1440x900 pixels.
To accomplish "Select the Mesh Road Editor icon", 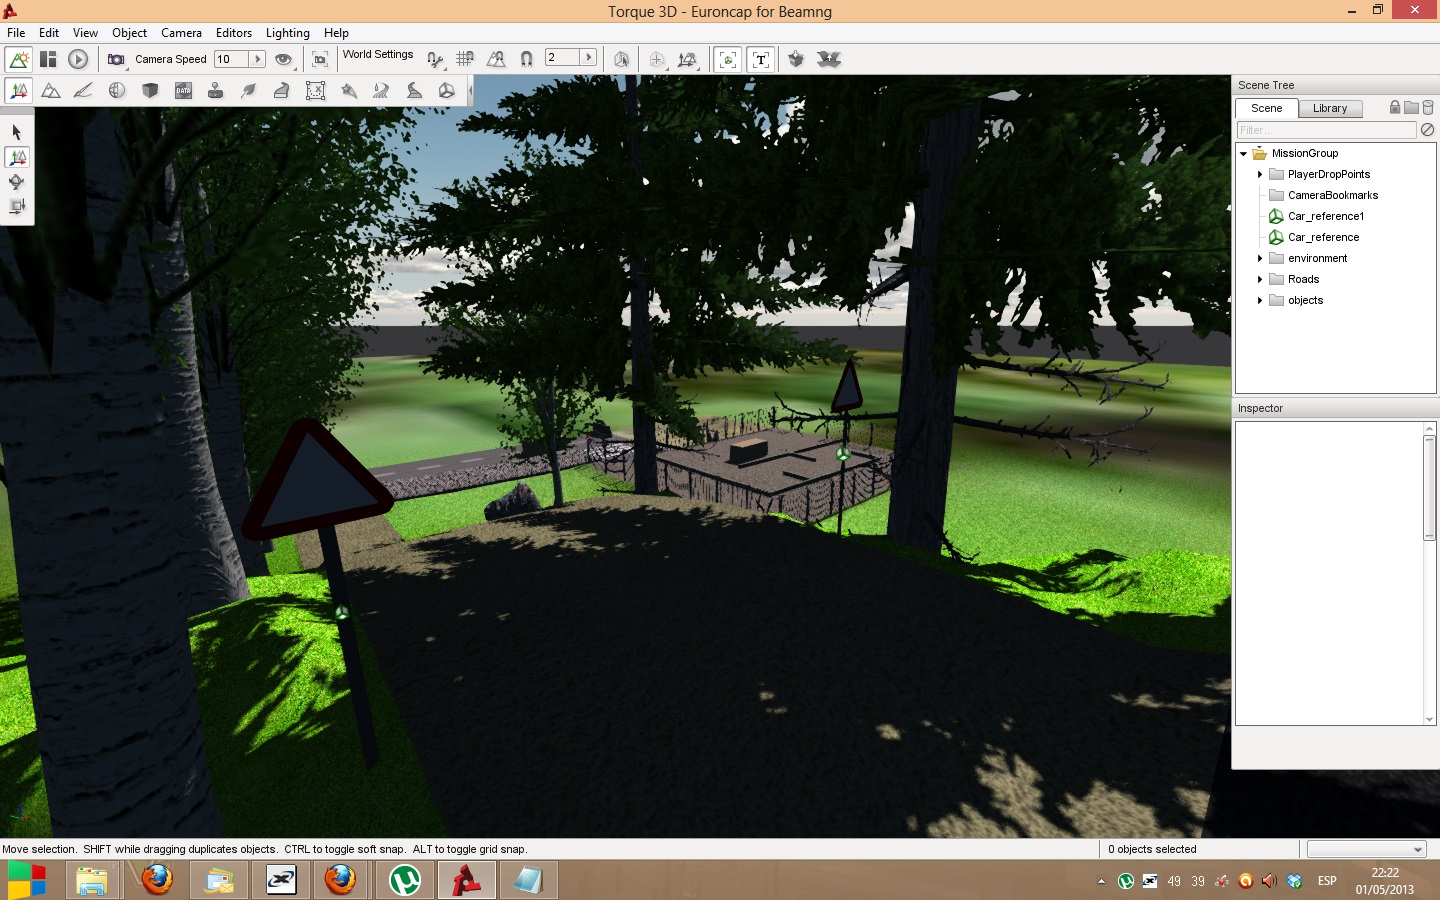I will pos(281,91).
